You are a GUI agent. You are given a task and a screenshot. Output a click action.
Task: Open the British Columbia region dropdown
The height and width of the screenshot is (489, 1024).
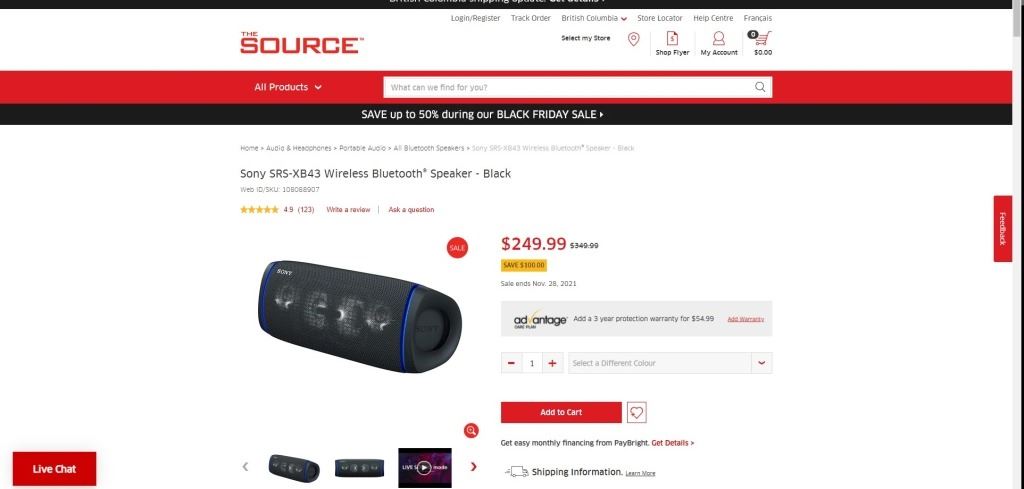coord(594,18)
